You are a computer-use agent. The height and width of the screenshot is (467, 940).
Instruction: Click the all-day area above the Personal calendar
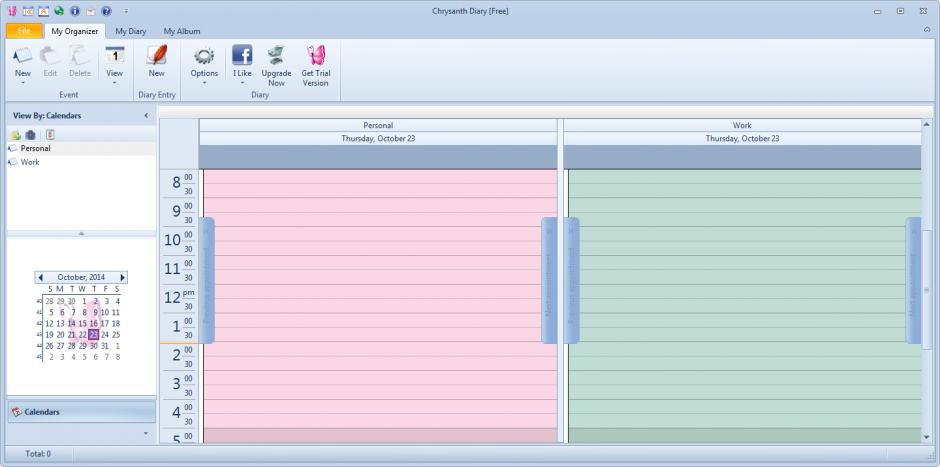(378, 157)
